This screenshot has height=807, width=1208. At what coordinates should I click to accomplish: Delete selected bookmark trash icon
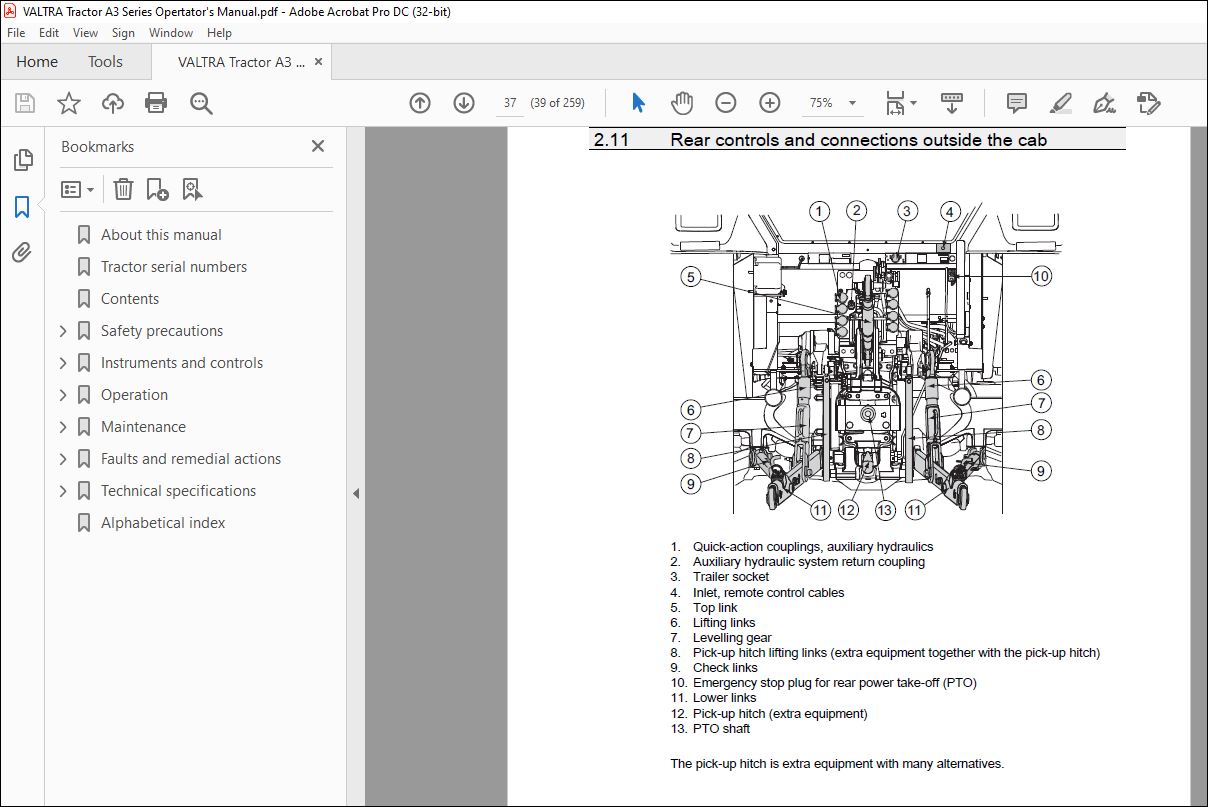tap(123, 189)
